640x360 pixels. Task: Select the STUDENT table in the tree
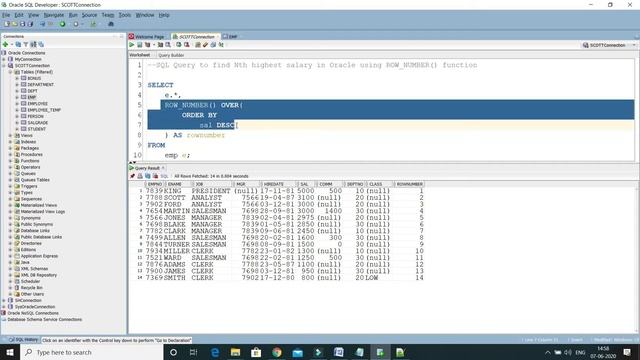(x=36, y=129)
